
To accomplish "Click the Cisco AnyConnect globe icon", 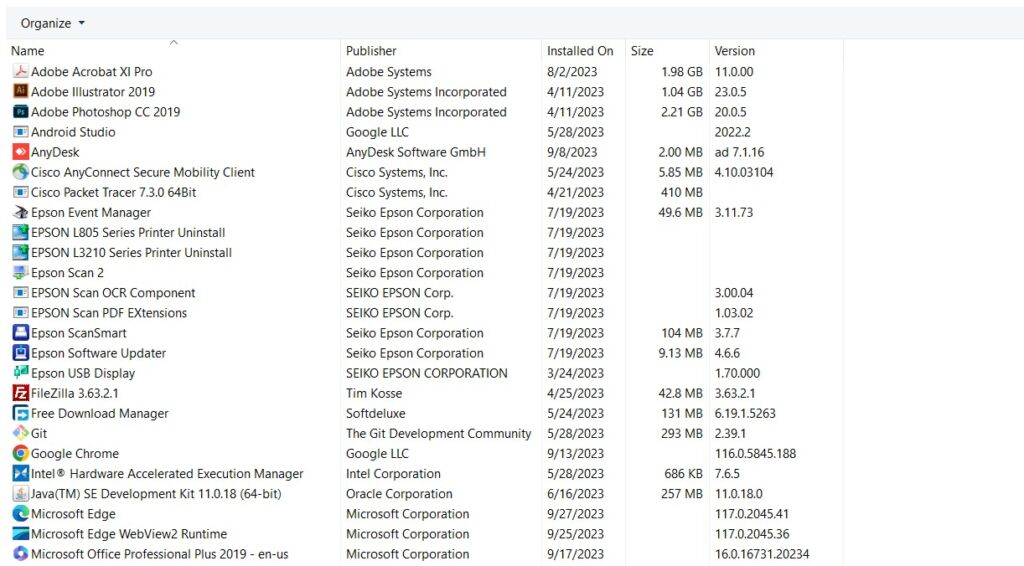I will coord(21,172).
